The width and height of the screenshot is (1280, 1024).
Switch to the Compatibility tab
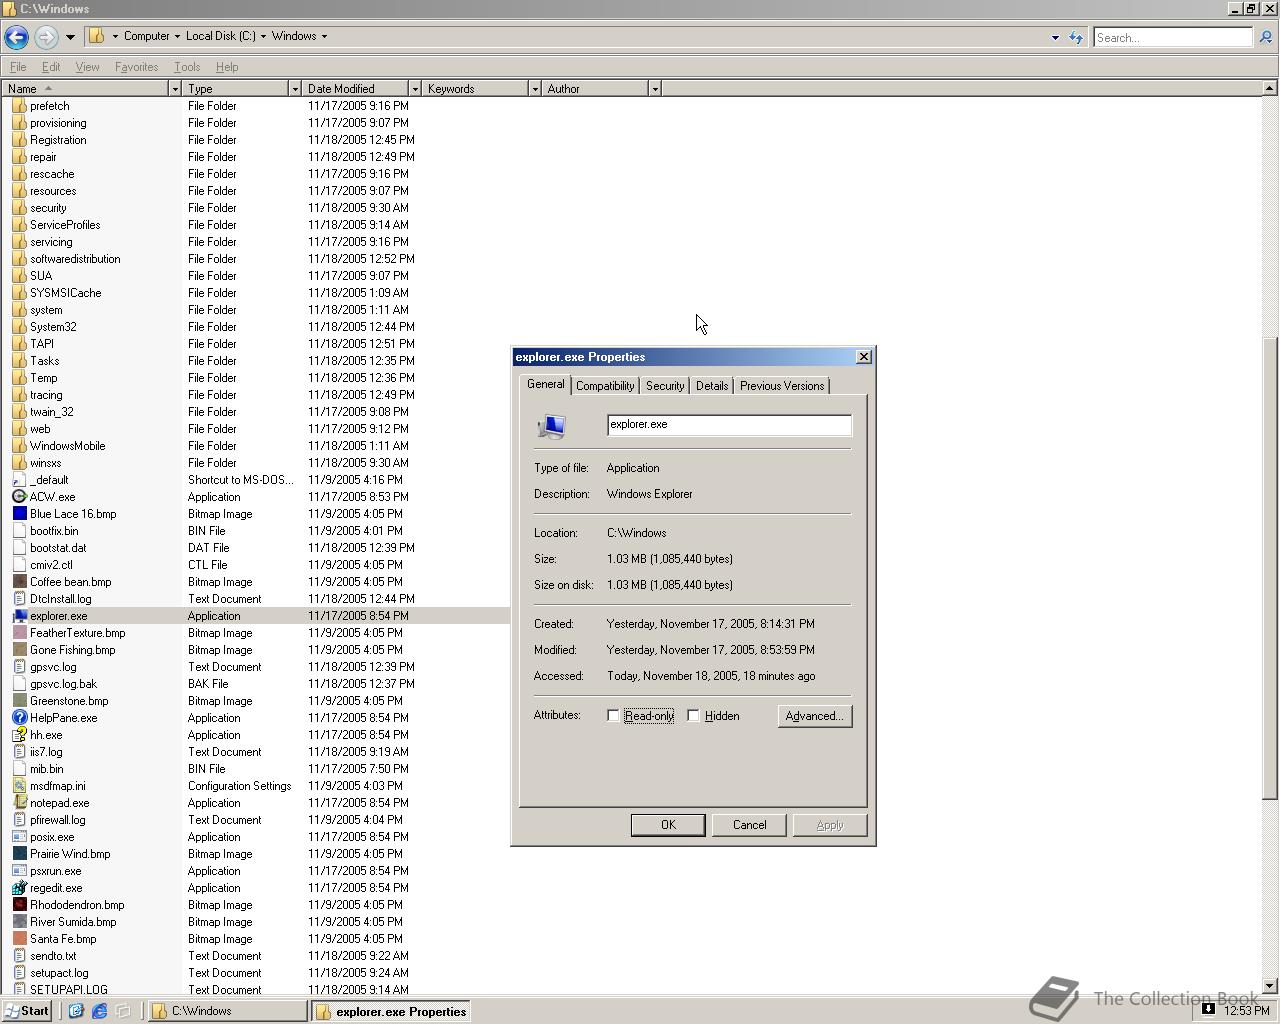[x=605, y=386]
